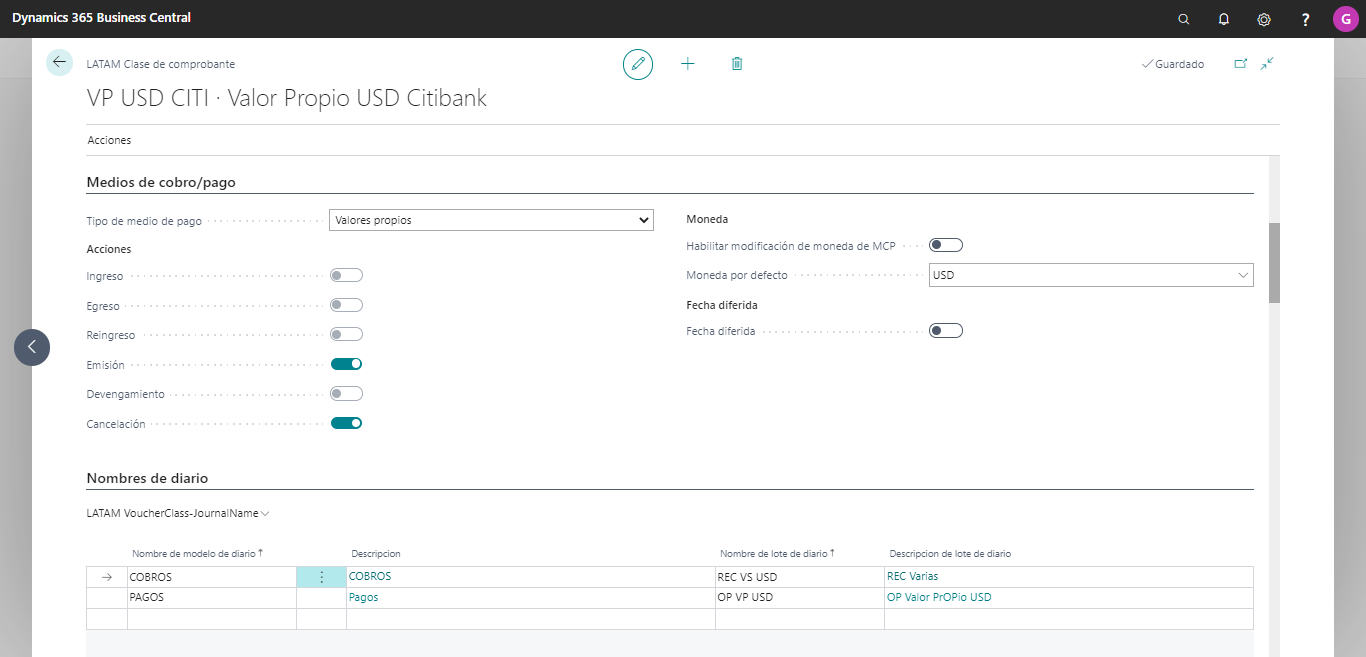1366x657 pixels.
Task: Click the LATAM Clase de comprobante caption
Action: tap(161, 64)
